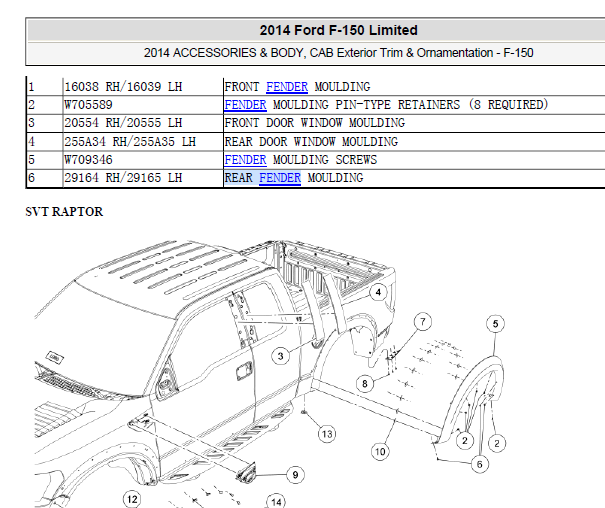
Task: Click item number 6 table cell
Action: coord(45,178)
